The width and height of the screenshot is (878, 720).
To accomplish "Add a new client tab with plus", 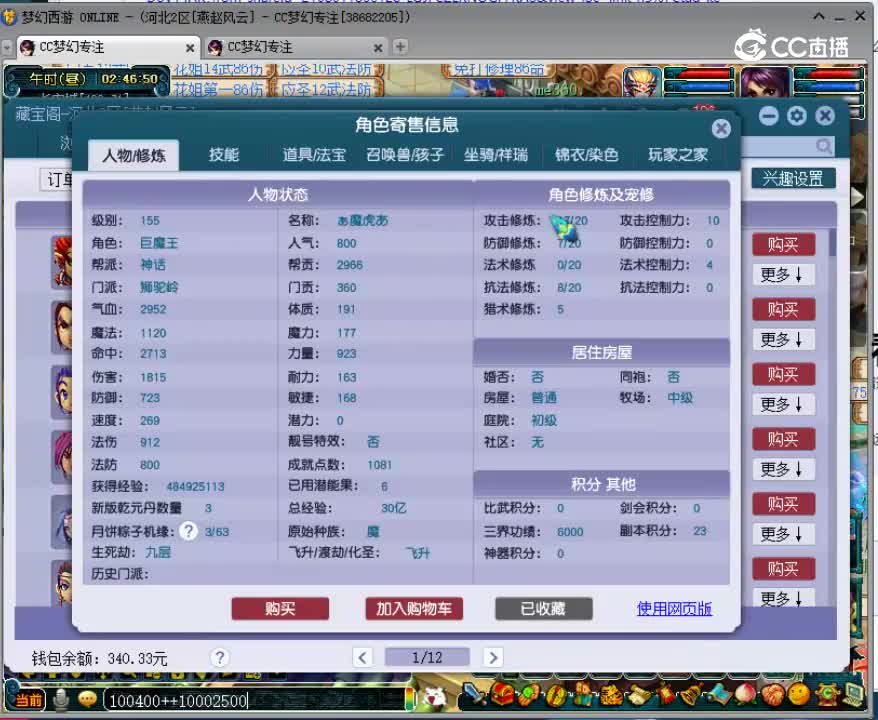I will click(x=400, y=47).
